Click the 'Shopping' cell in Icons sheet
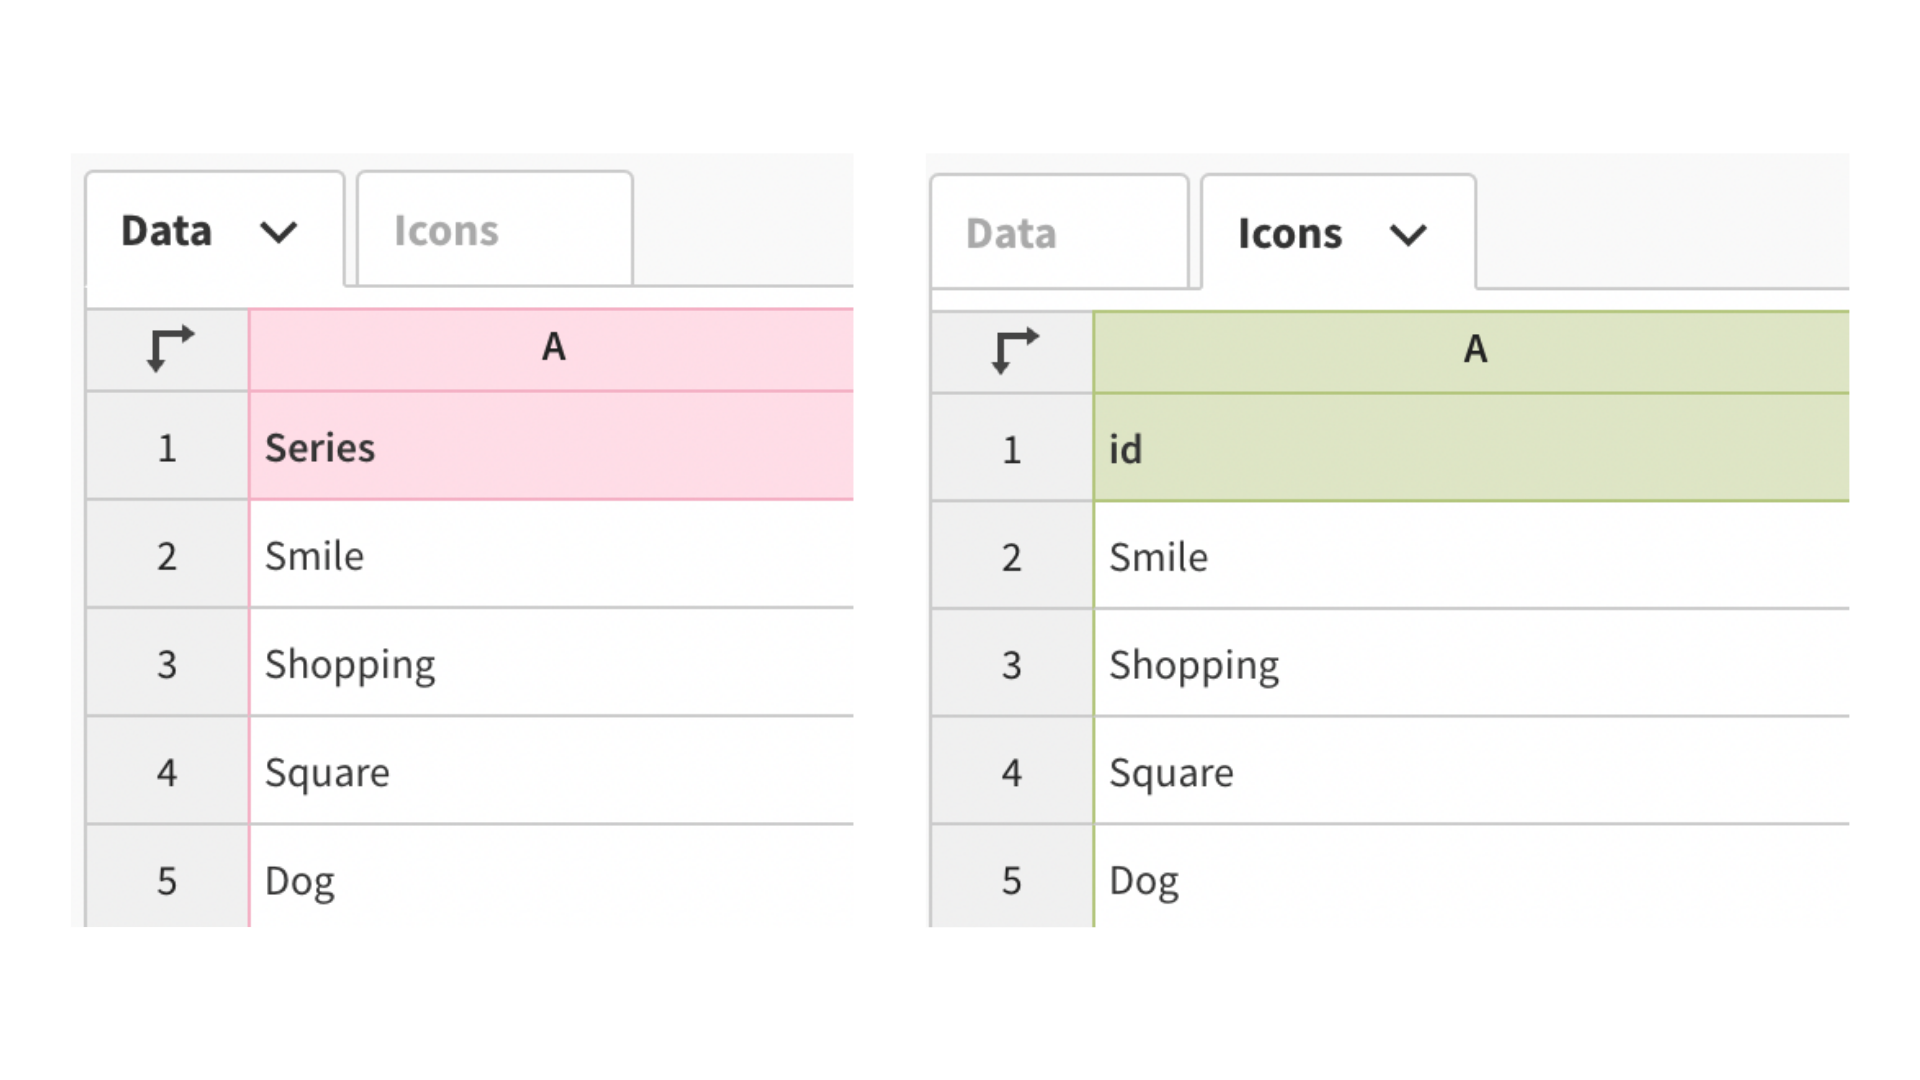1920x1080 pixels. click(1472, 663)
